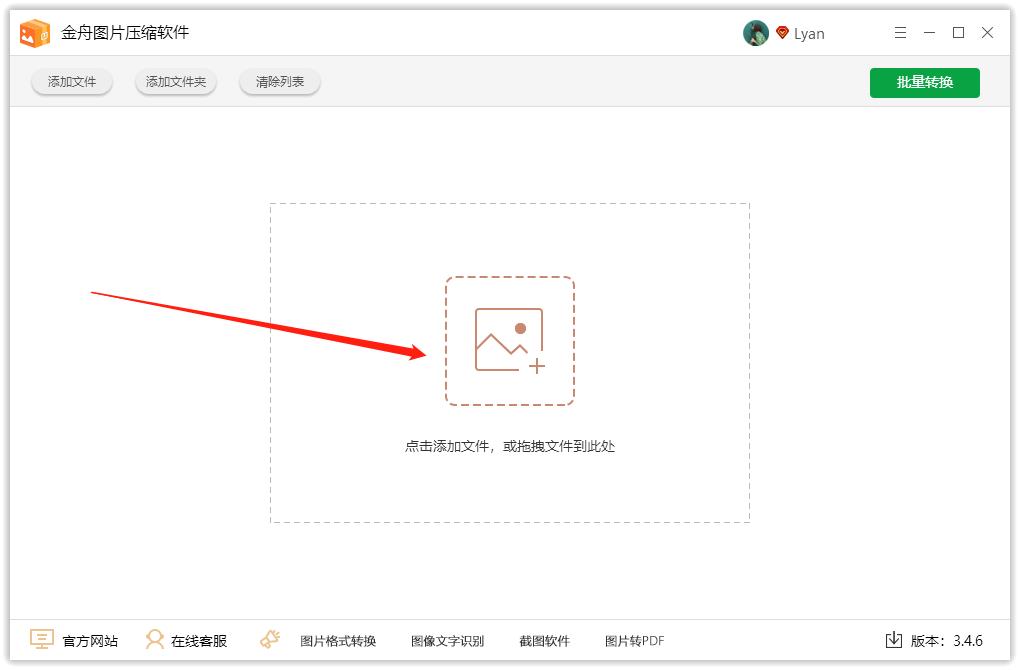Click the 点击添加文件 hint text
Image resolution: width=1020 pixels, height=670 pixels.
click(x=510, y=446)
